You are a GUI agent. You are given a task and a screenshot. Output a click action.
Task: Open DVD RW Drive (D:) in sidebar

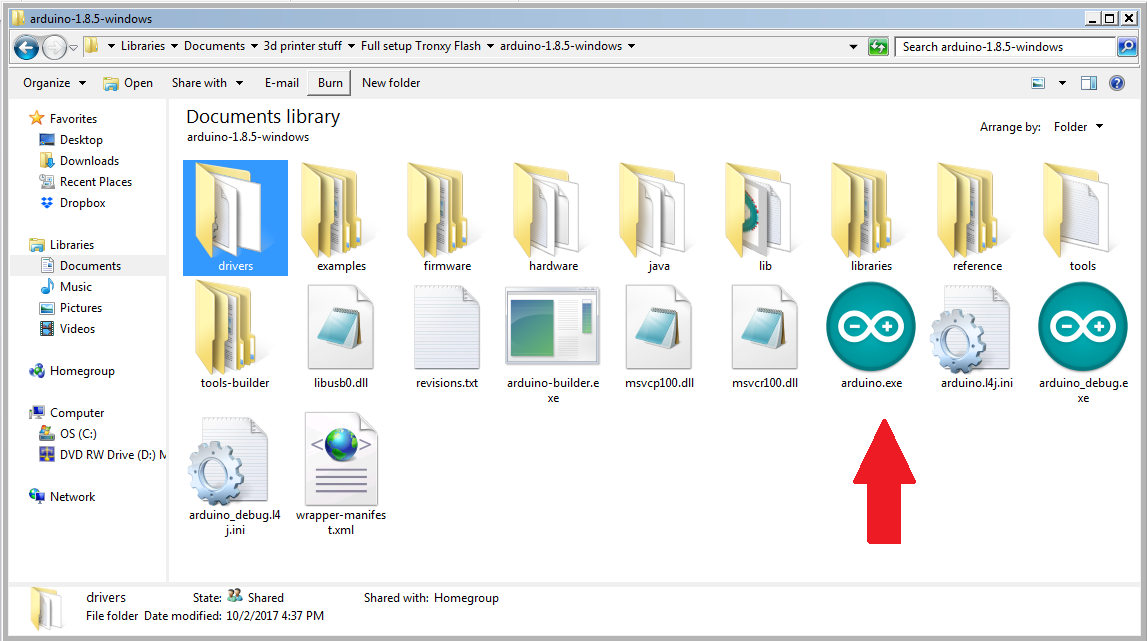coord(102,454)
